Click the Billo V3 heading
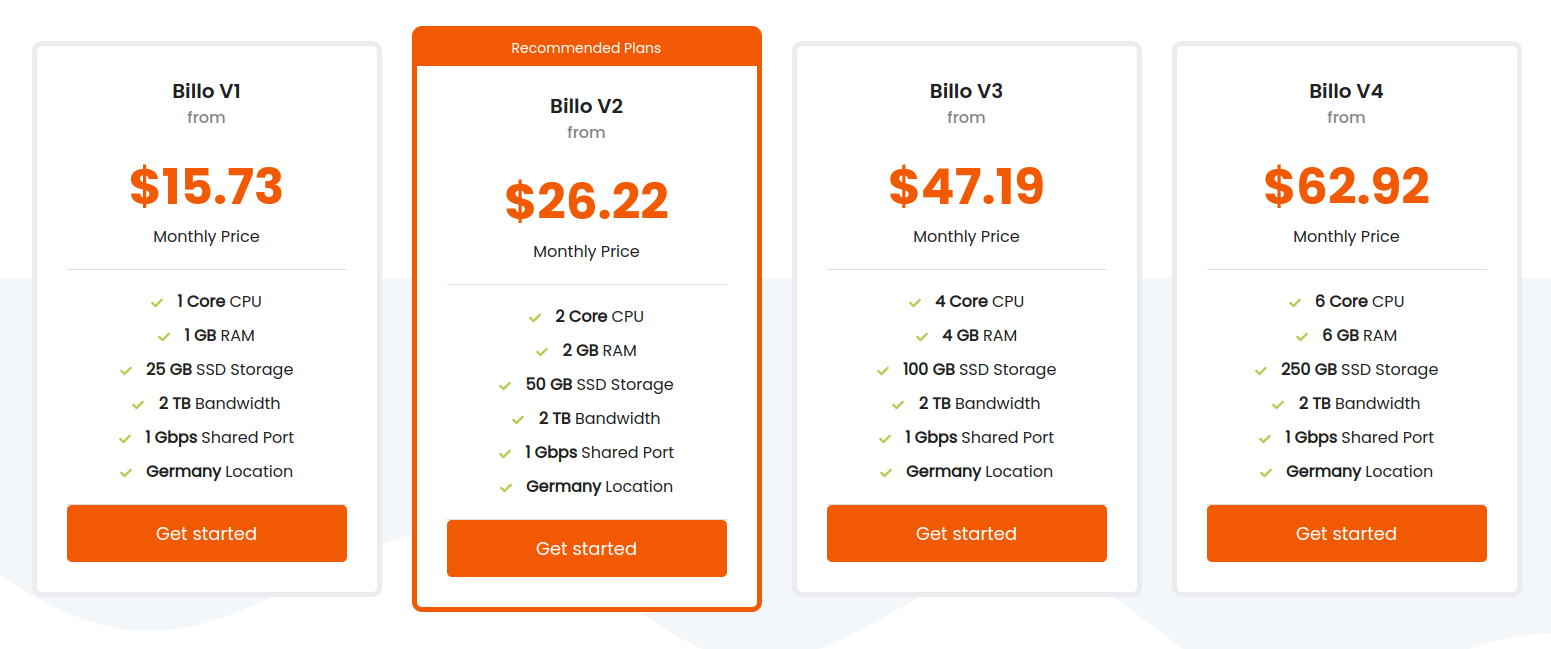The image size is (1551, 649). 966,91
